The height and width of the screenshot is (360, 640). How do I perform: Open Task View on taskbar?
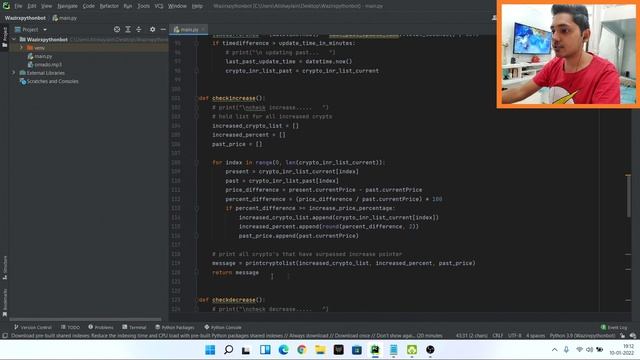pos(246,350)
